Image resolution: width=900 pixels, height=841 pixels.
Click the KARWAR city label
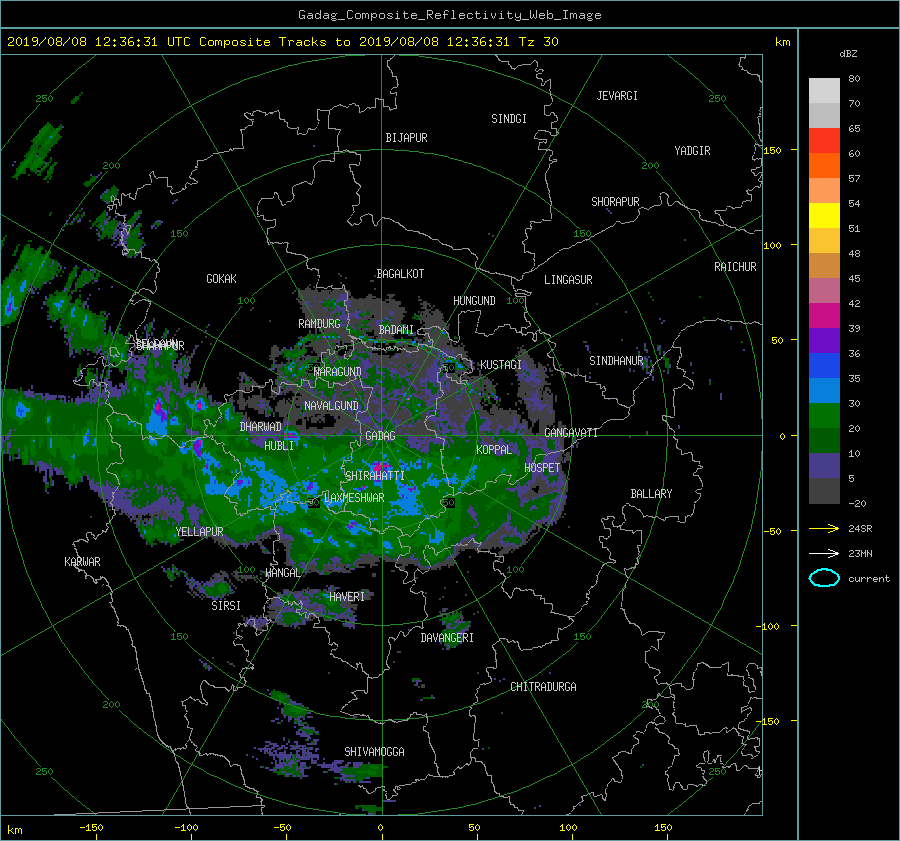(x=82, y=562)
